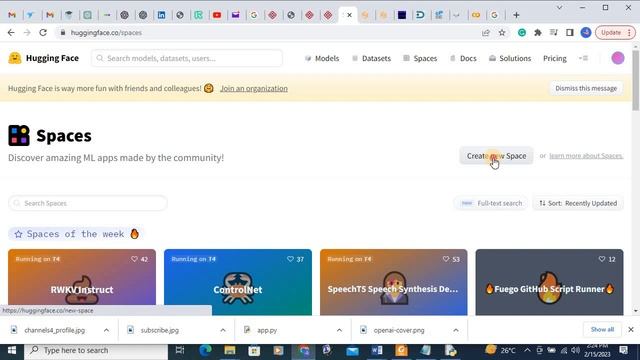Go back with the browser back arrow
The height and width of the screenshot is (360, 640).
[11, 33]
